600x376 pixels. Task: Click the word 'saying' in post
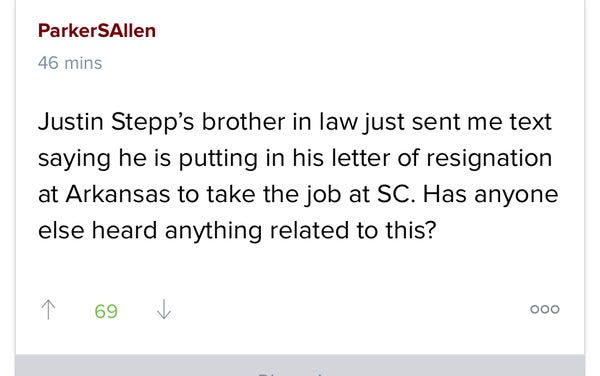pos(74,159)
